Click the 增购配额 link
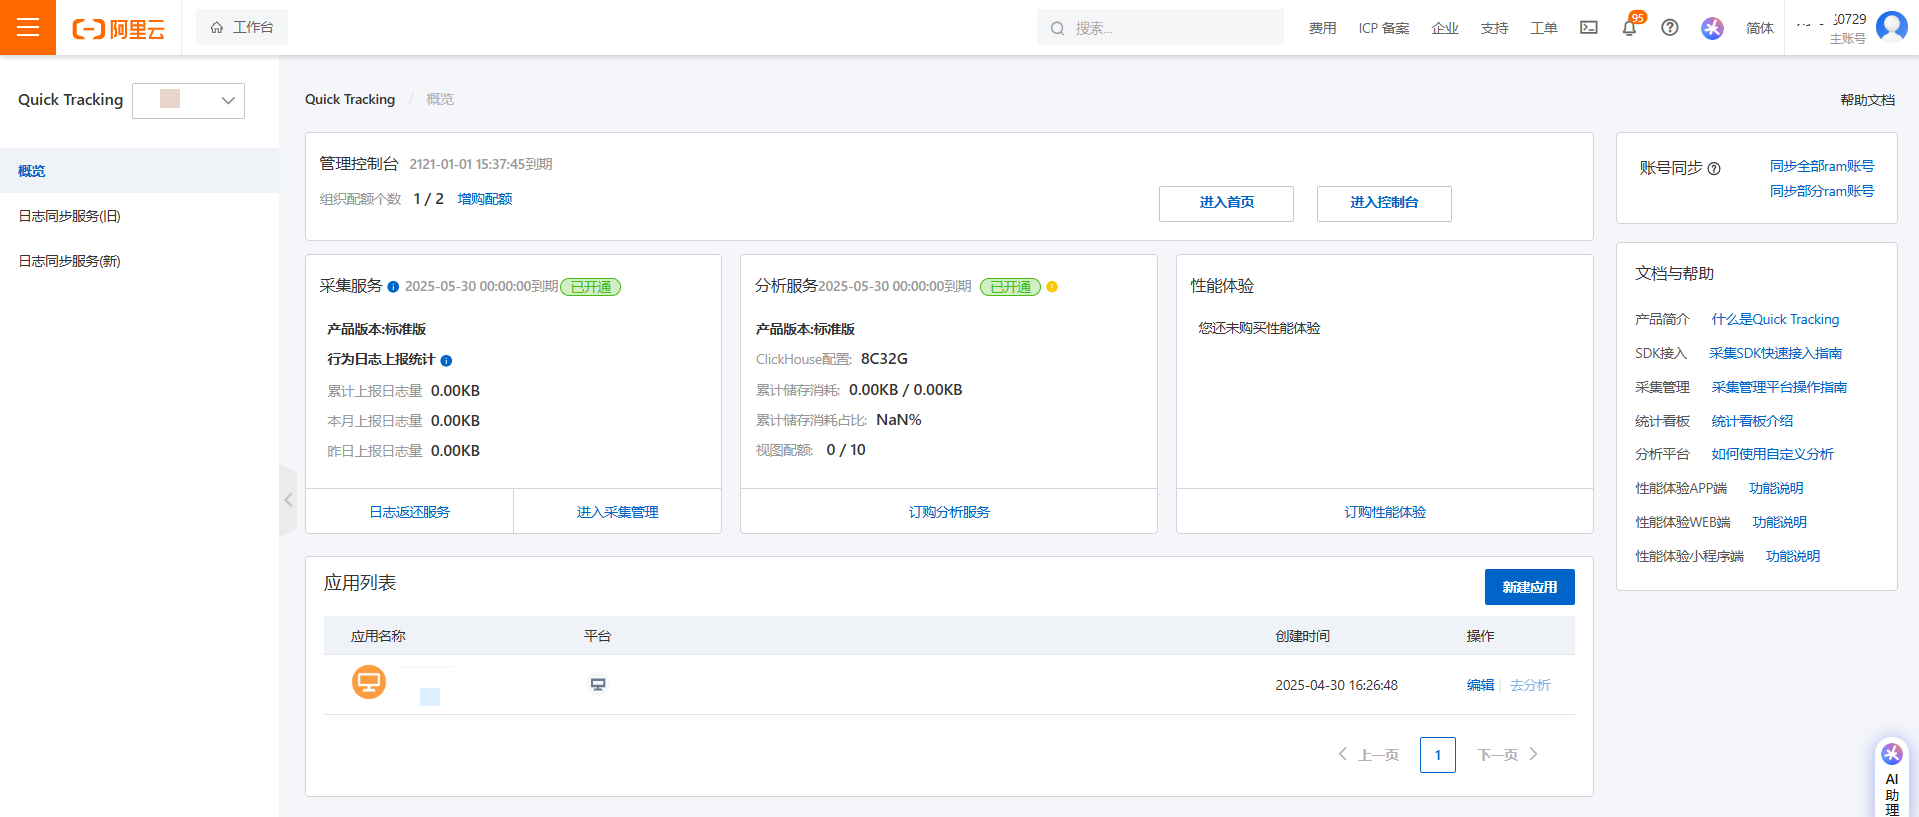 pyautogui.click(x=485, y=199)
